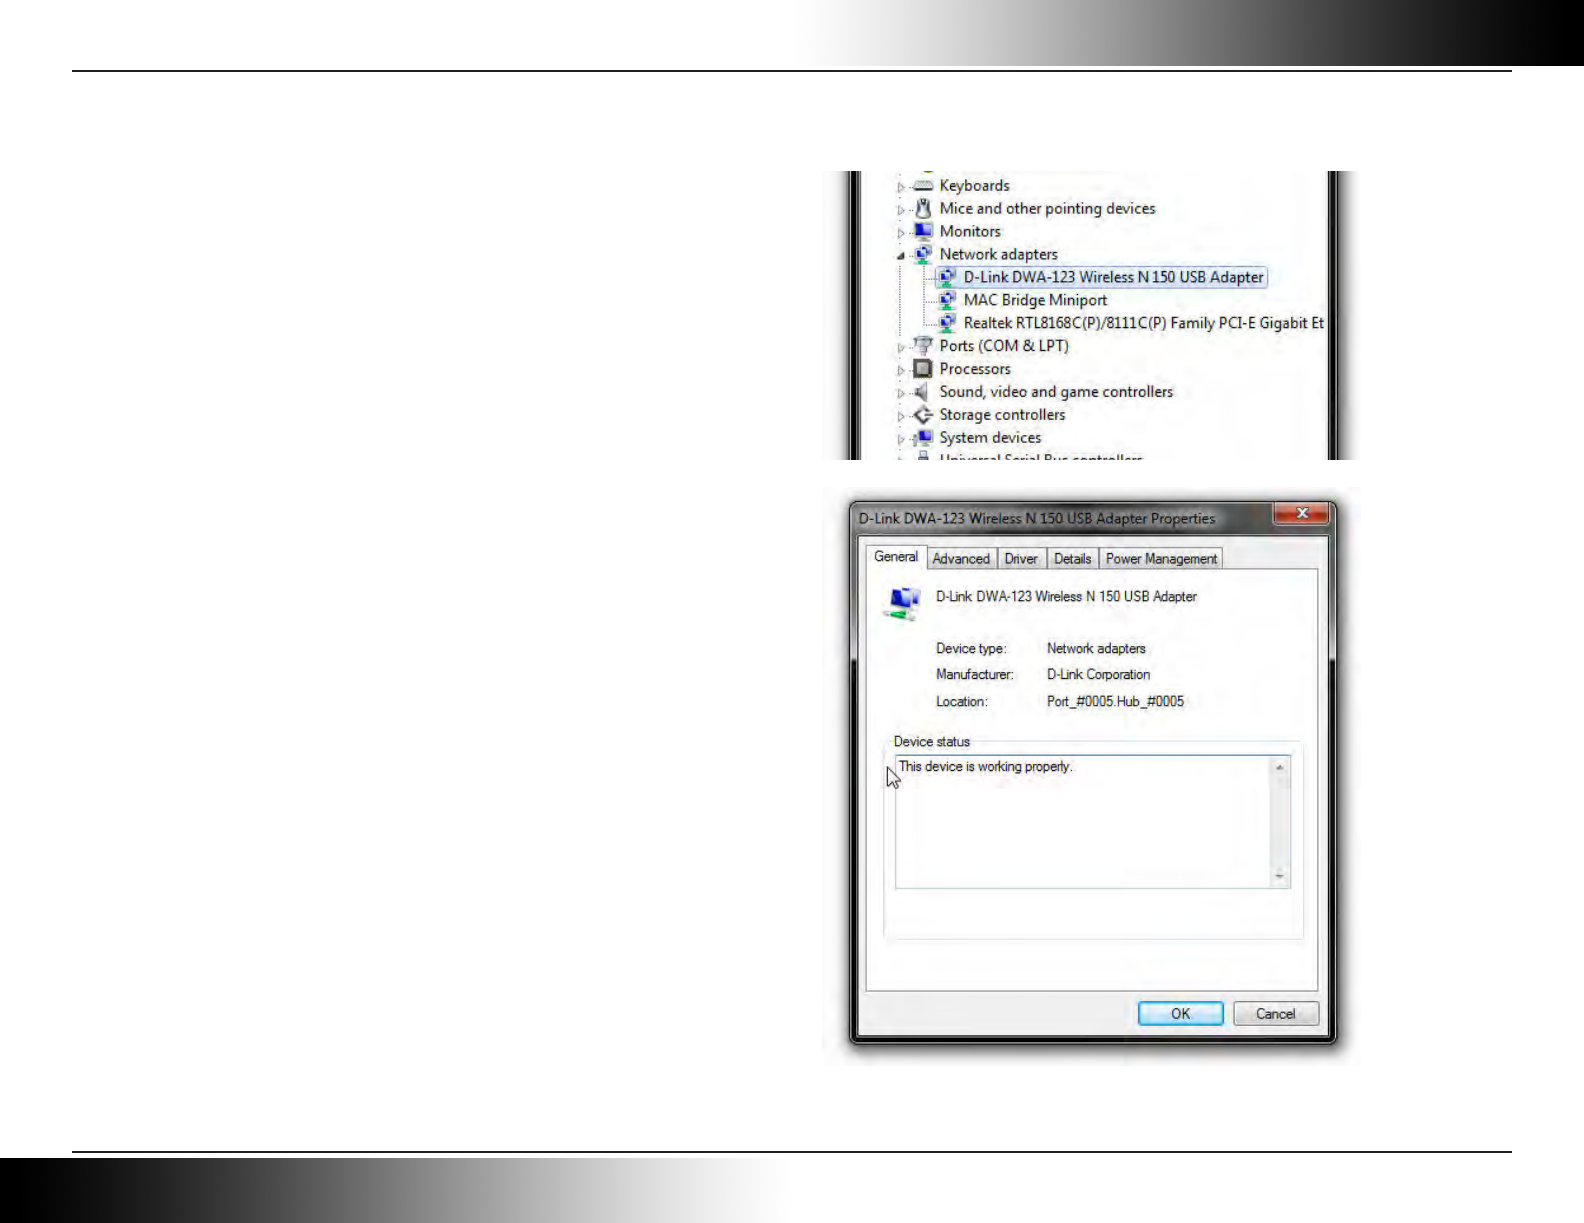Open the Power Management tab

(1161, 559)
